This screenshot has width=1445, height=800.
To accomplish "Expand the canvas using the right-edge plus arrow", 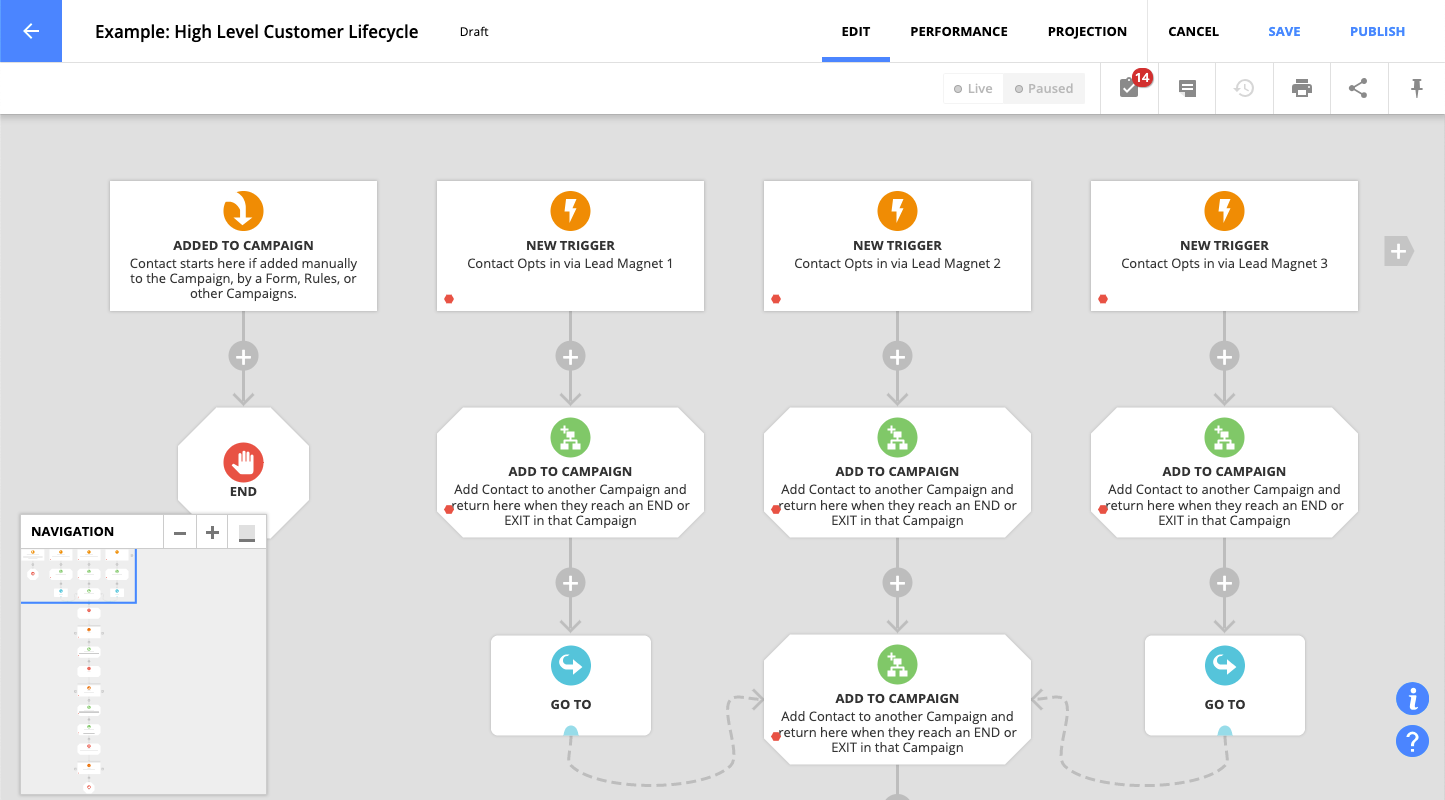I will [1397, 251].
